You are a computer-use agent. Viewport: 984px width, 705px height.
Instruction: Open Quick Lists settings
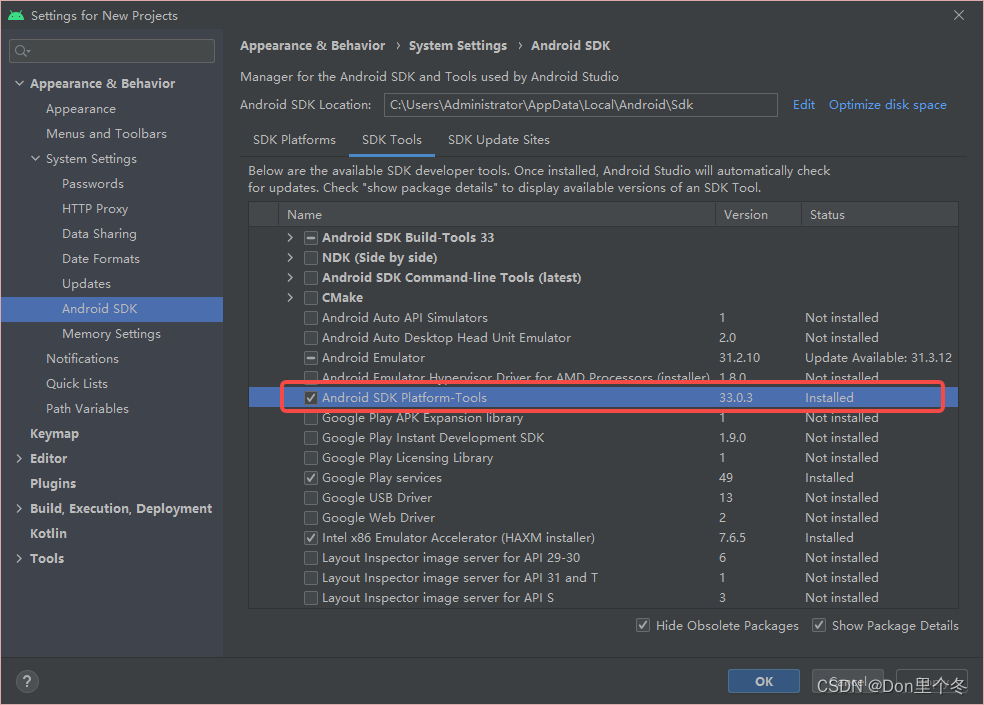(77, 384)
